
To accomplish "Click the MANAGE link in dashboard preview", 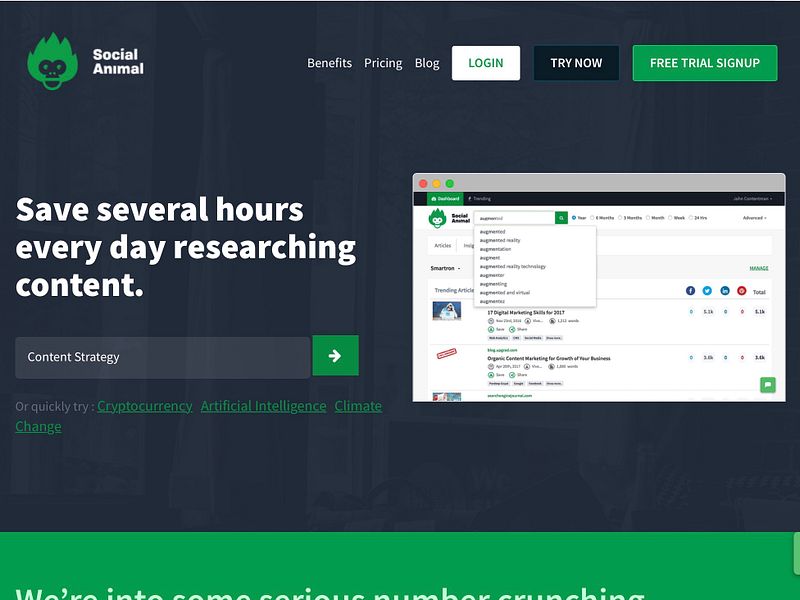I will [759, 268].
